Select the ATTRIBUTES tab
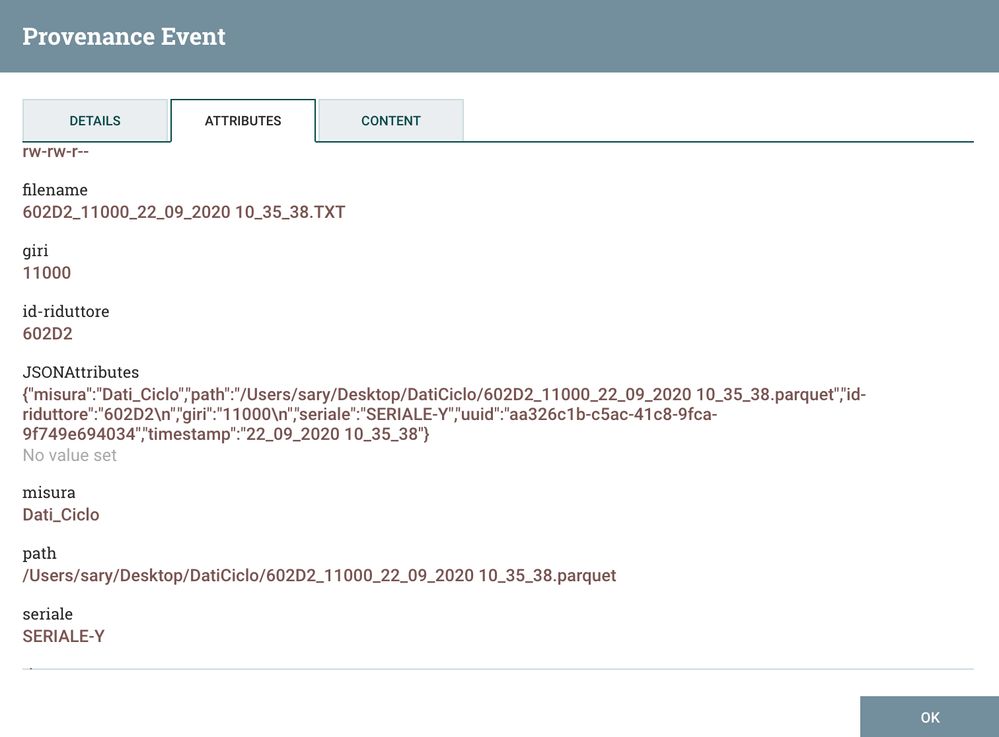Screen dimensions: 999x737 click(243, 120)
